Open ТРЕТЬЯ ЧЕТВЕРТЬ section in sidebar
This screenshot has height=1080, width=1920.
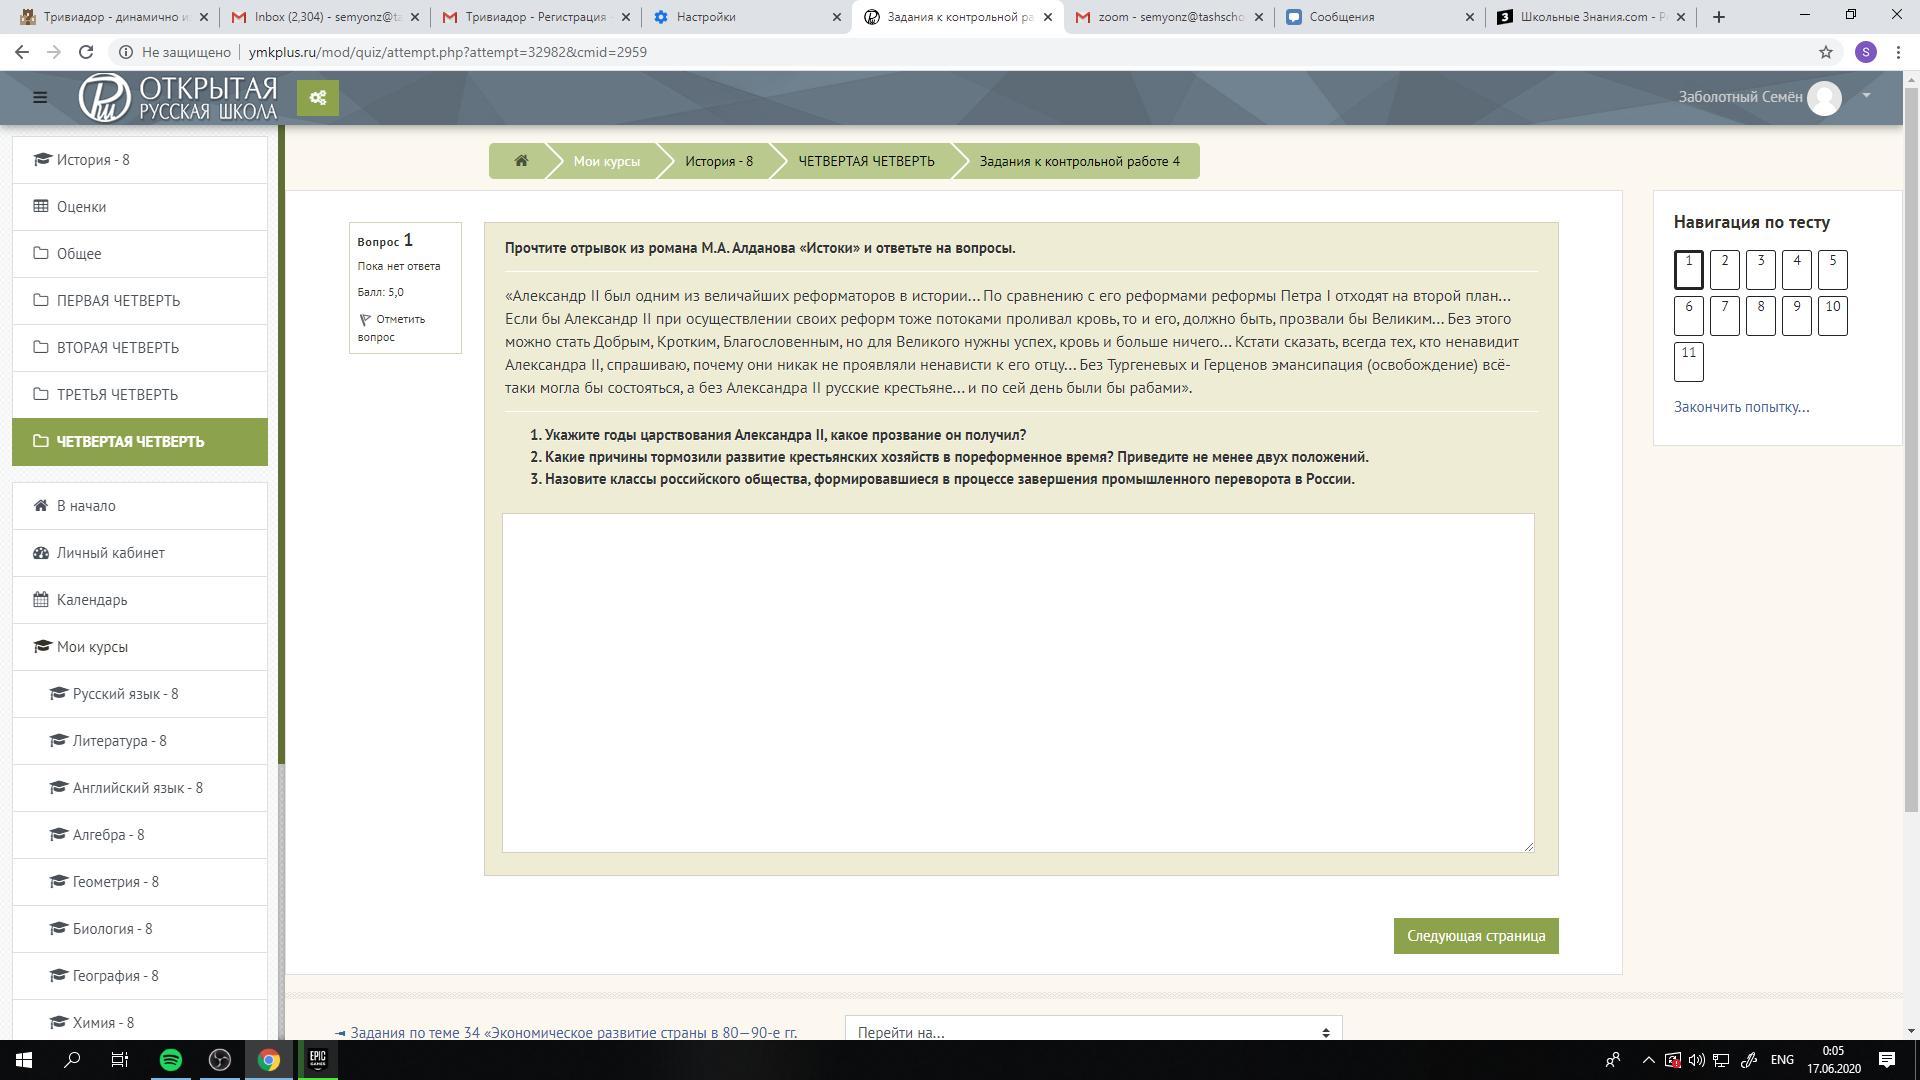117,395
